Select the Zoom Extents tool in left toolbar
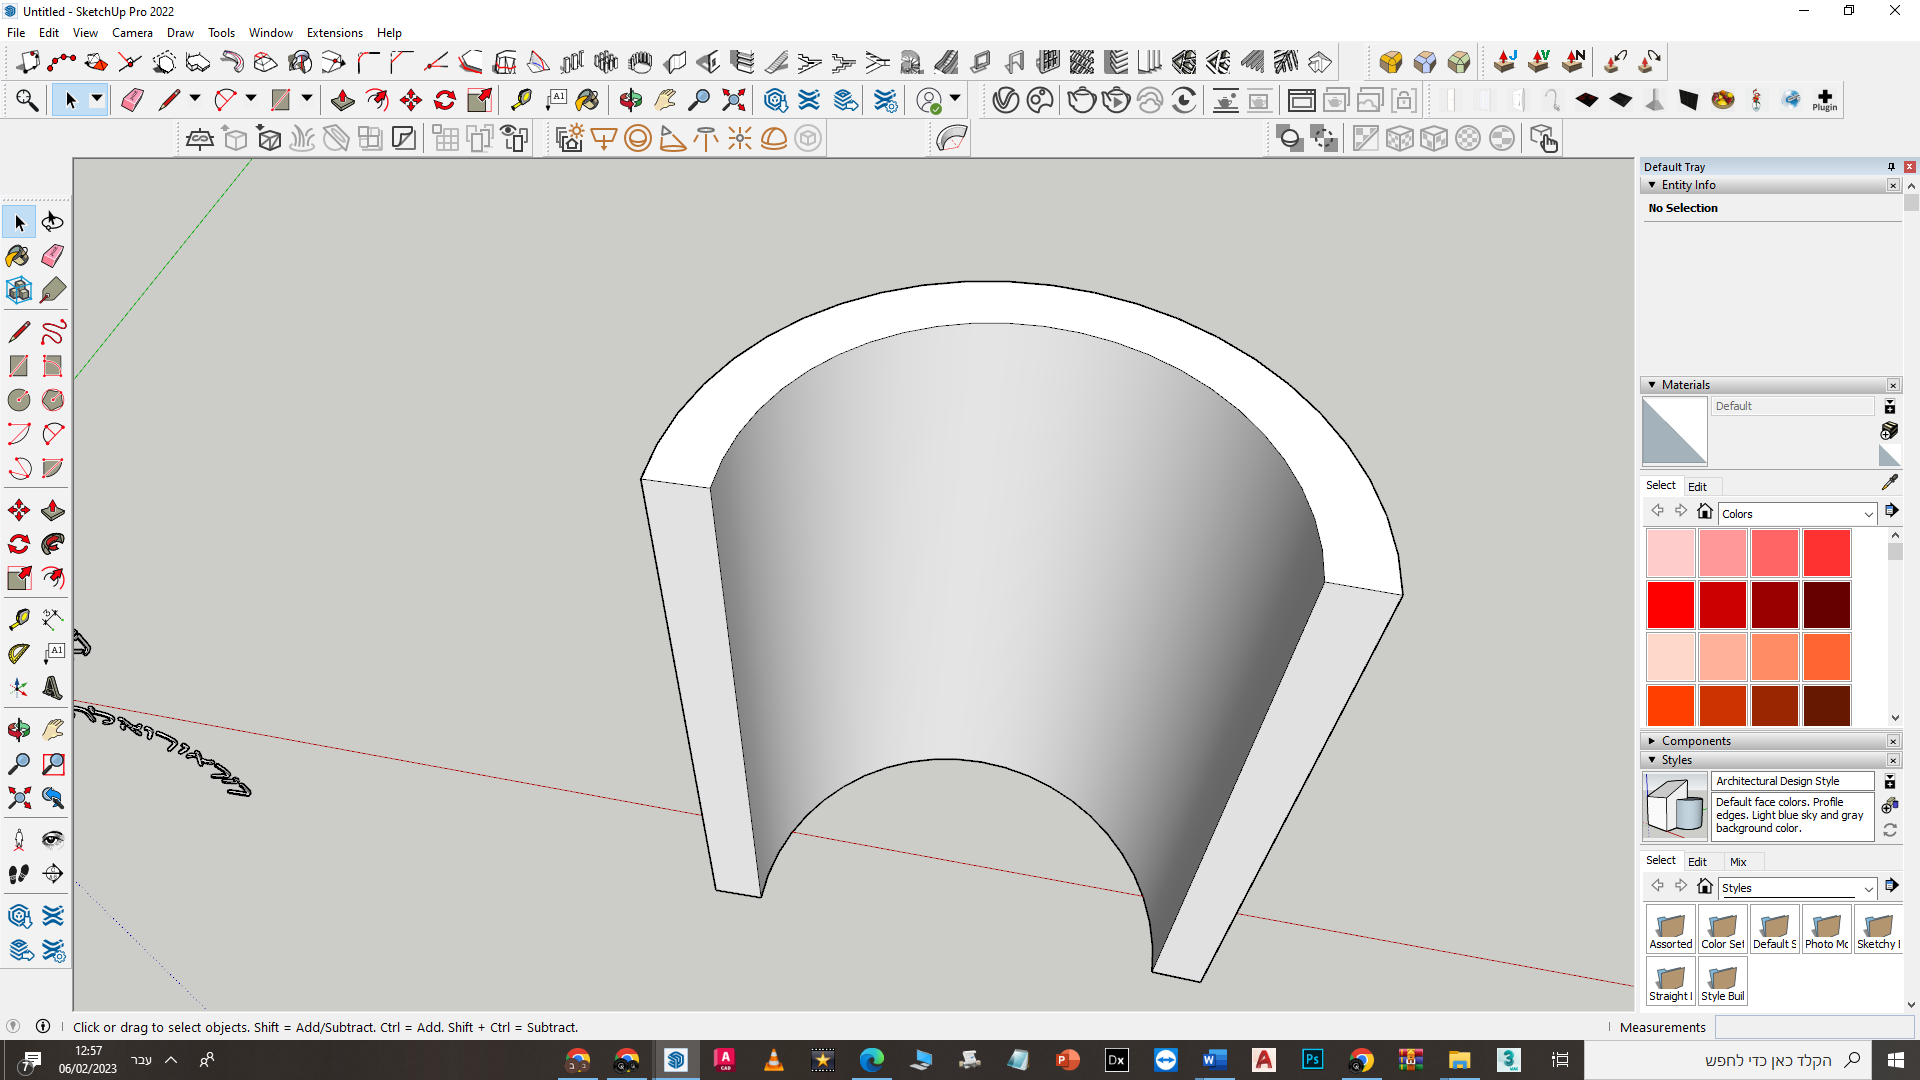 tap(18, 798)
